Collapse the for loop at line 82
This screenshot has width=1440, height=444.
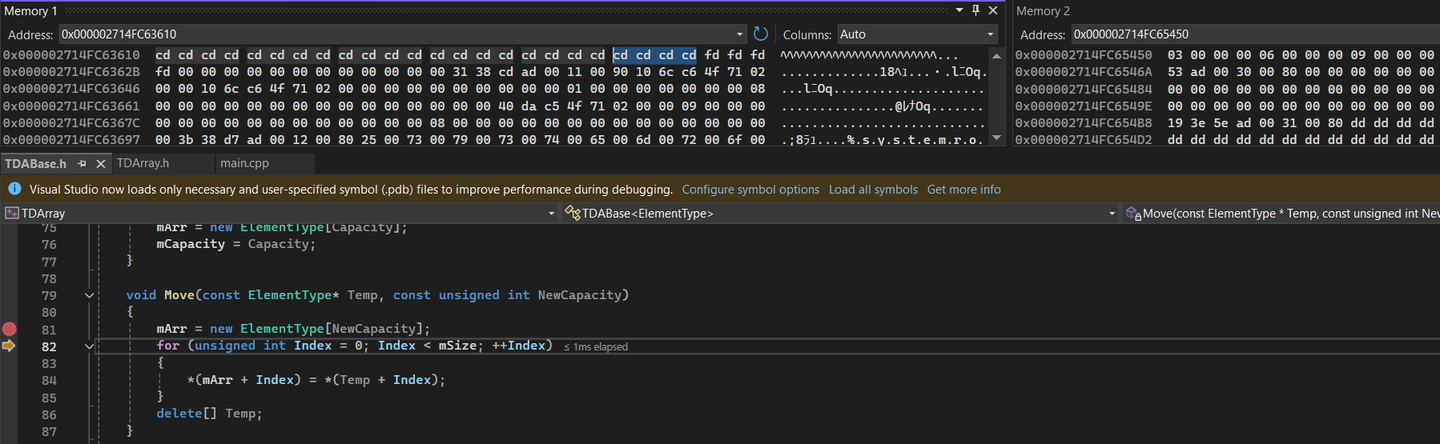89,346
